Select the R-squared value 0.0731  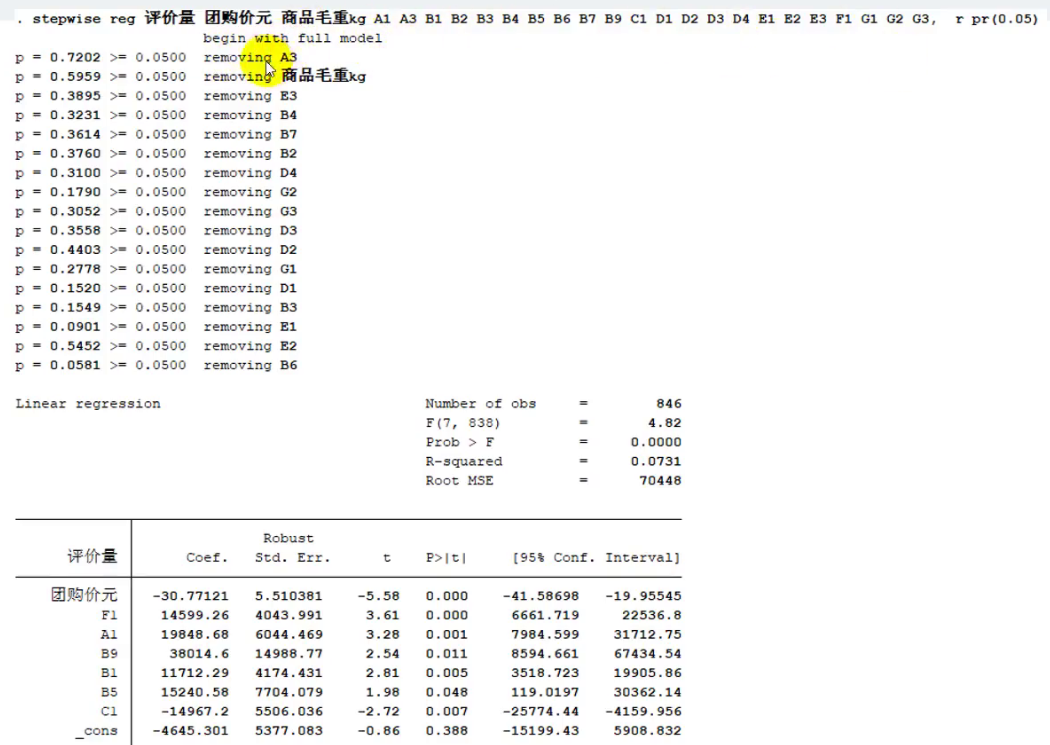[656, 461]
